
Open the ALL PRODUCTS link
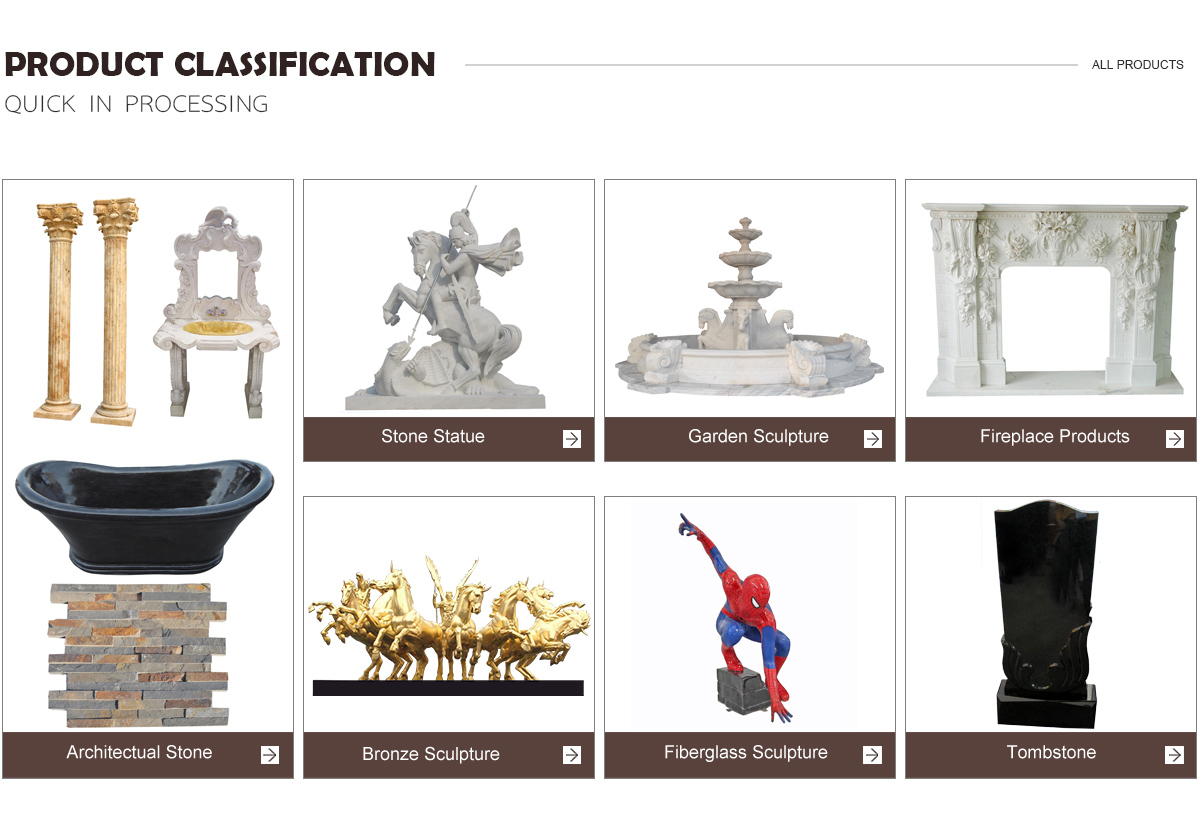pos(1137,65)
